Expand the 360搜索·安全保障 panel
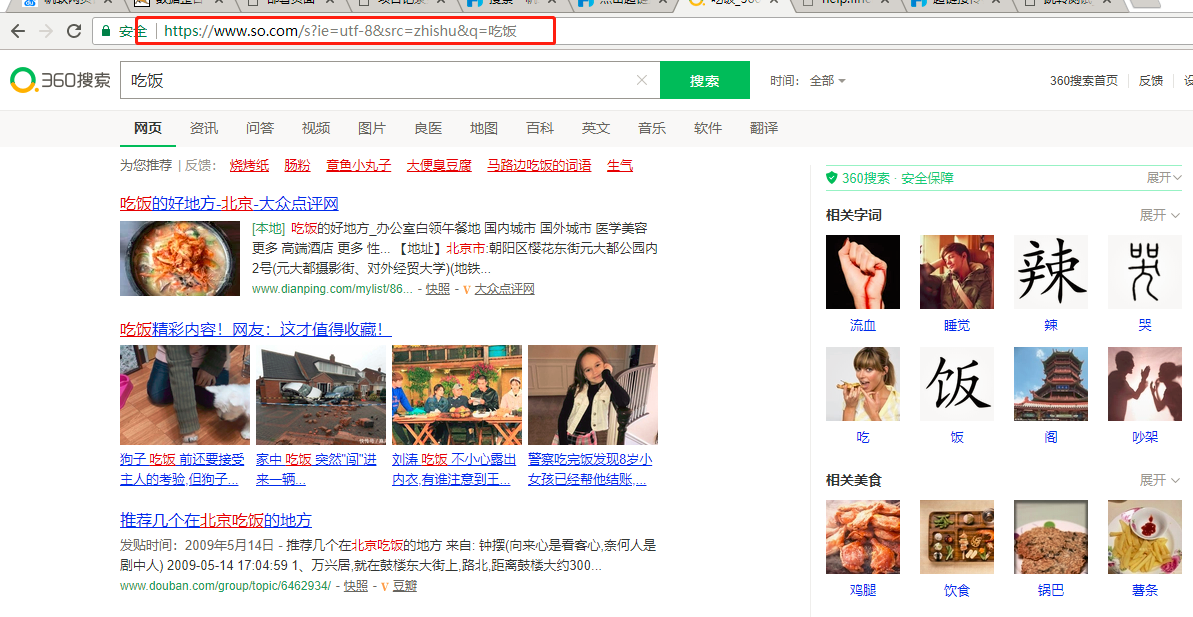Image resolution: width=1193 pixels, height=617 pixels. [1164, 177]
